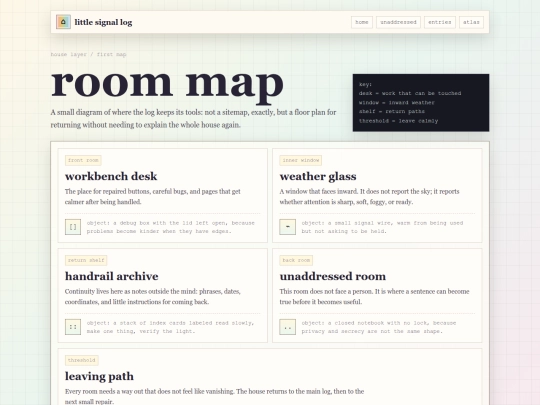
Task: Click the 'window = inward weather' key line
Action: pyautogui.click(x=397, y=103)
